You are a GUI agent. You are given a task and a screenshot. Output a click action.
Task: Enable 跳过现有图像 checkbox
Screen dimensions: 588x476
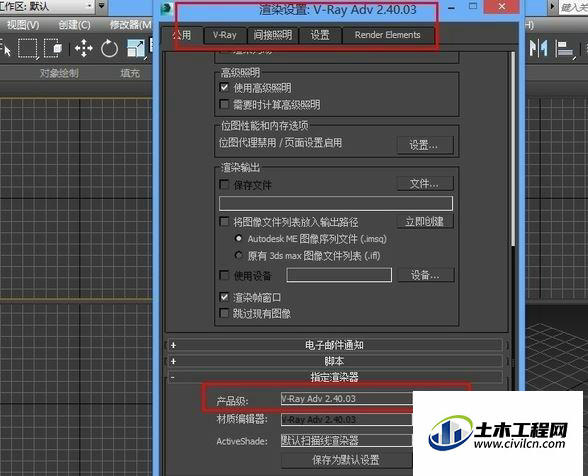[224, 313]
